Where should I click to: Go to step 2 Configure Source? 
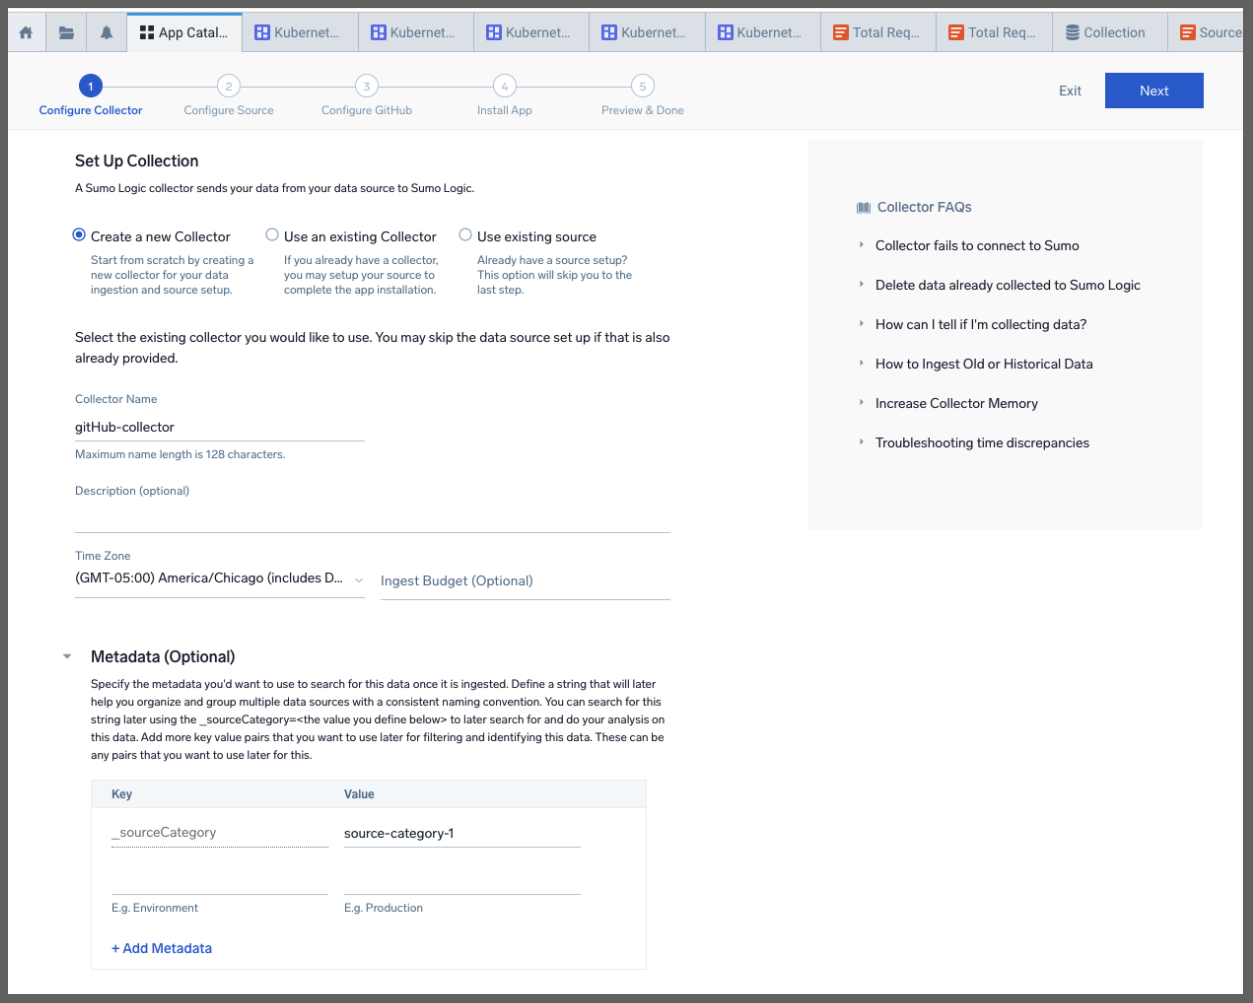click(228, 96)
